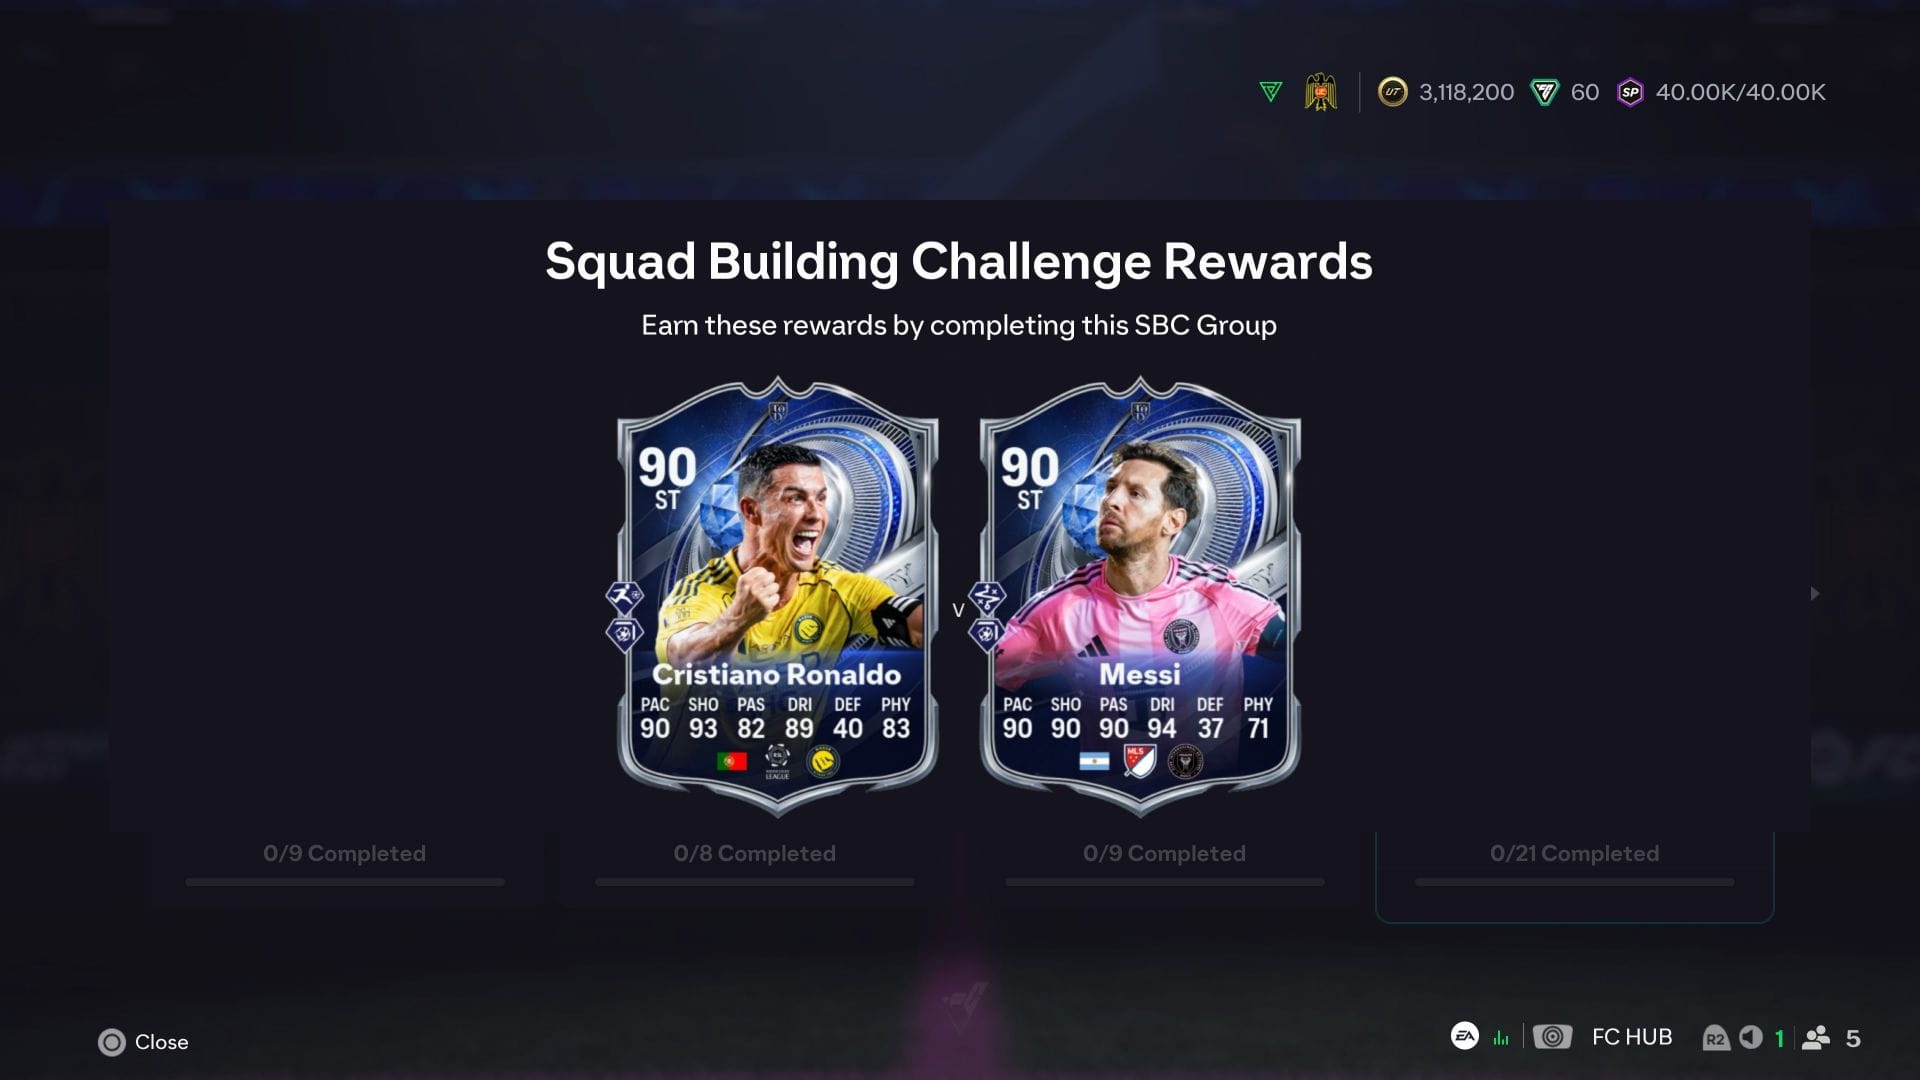This screenshot has height=1080, width=1920.
Task: Open the green connection bars icon
Action: (1501, 1038)
